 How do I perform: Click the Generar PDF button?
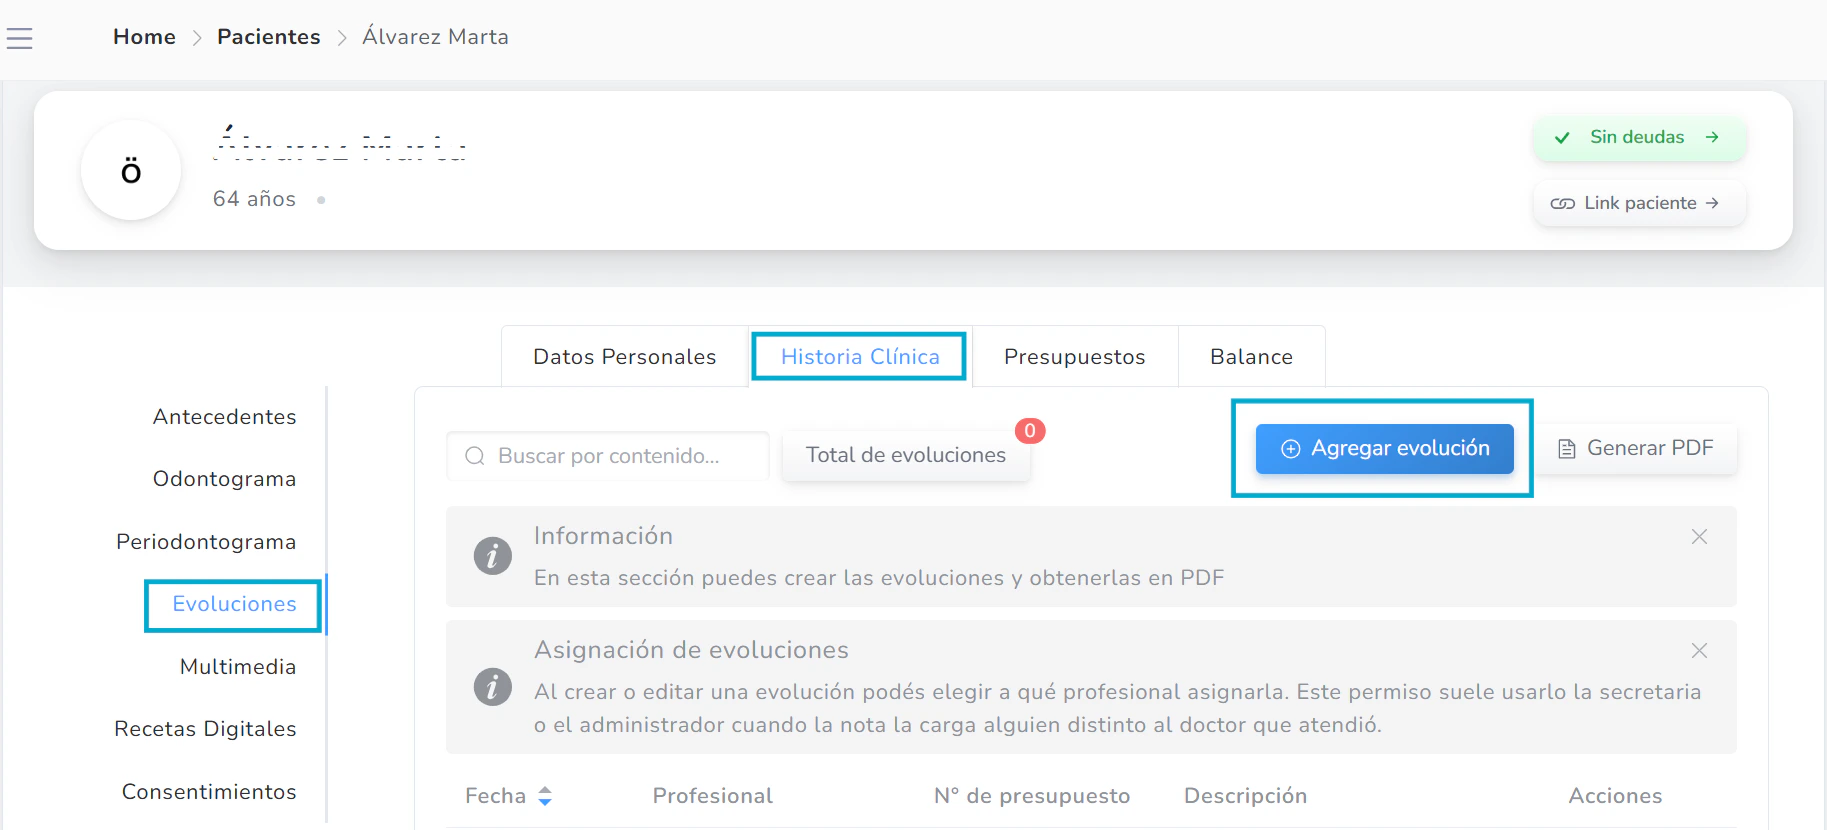(1636, 449)
